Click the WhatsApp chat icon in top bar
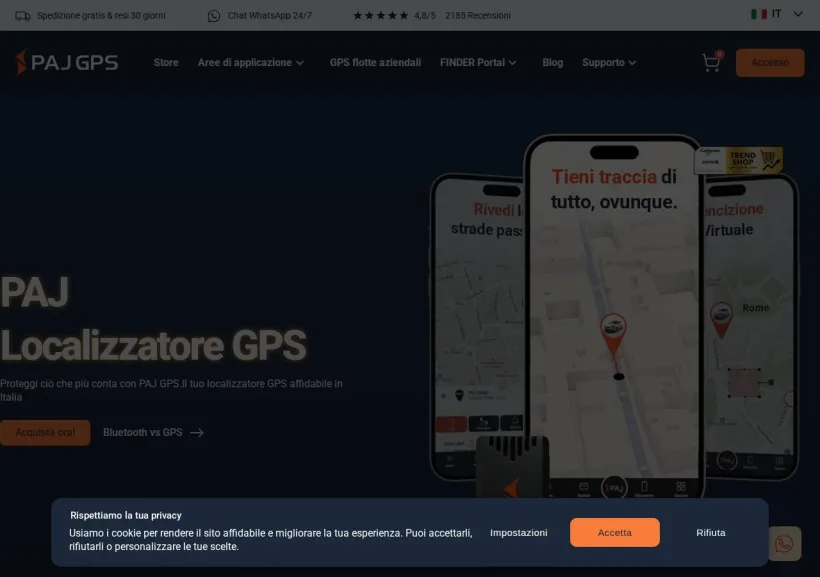 pyautogui.click(x=213, y=16)
